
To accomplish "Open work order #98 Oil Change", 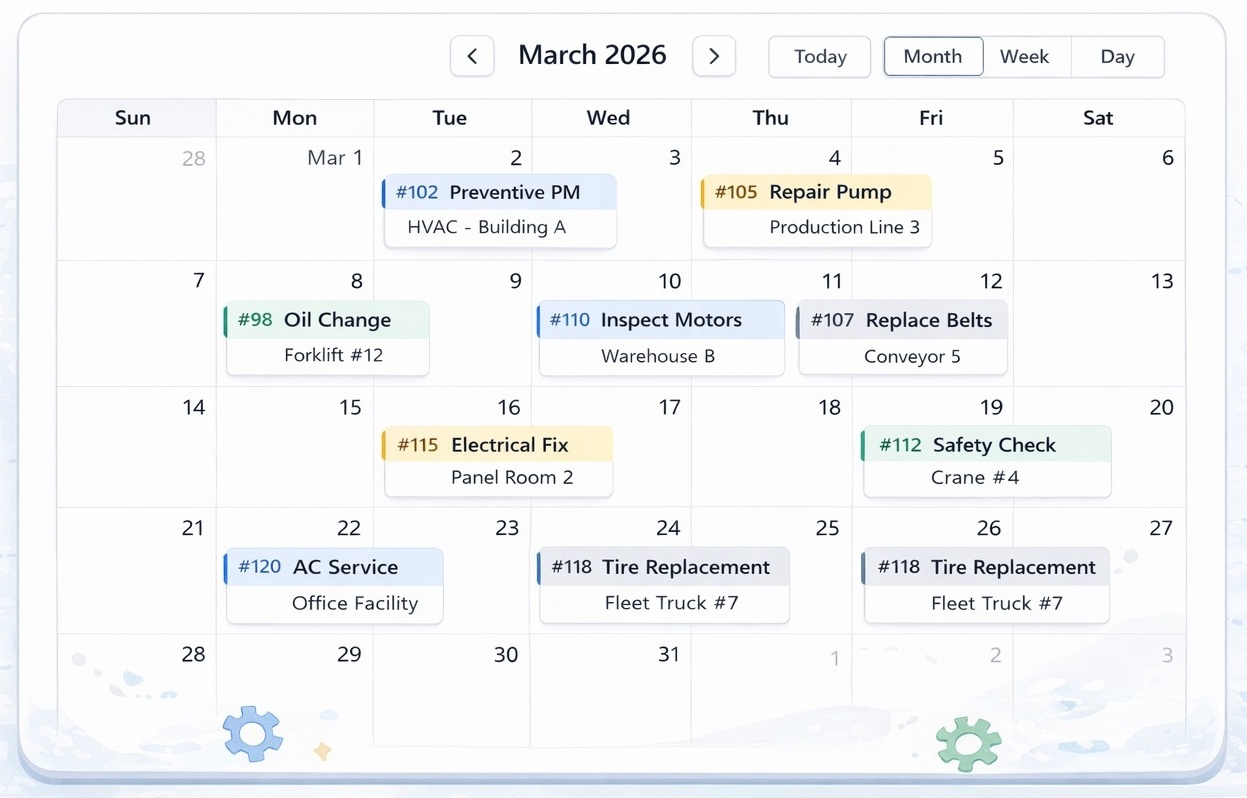I will pyautogui.click(x=326, y=338).
